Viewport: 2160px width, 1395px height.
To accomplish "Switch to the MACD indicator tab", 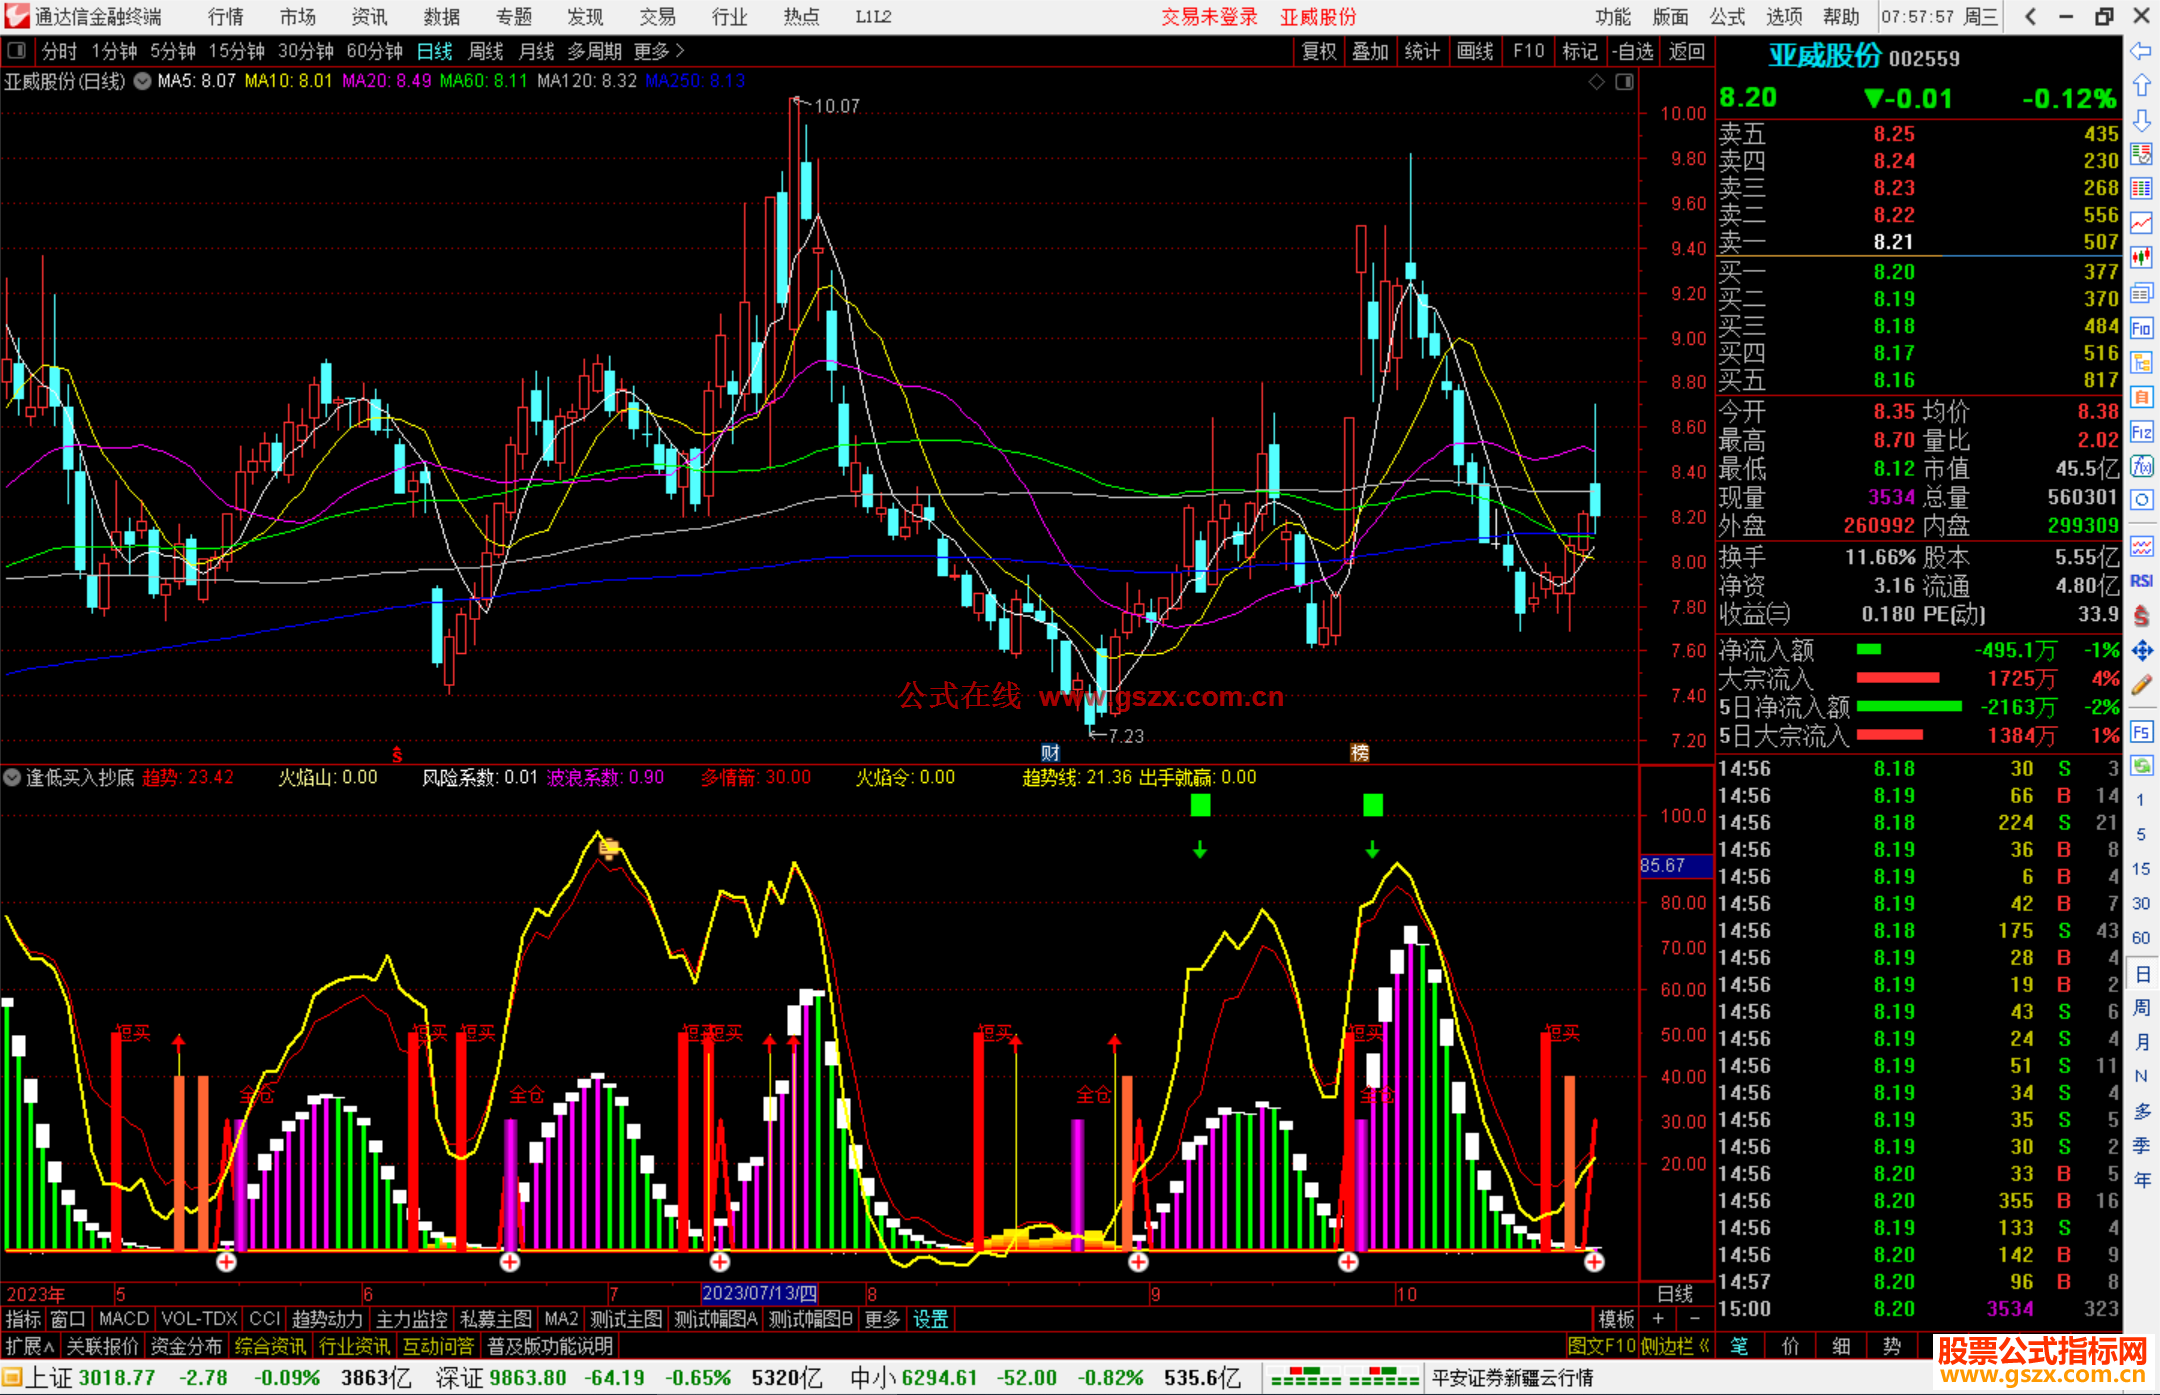I will pyautogui.click(x=124, y=1319).
